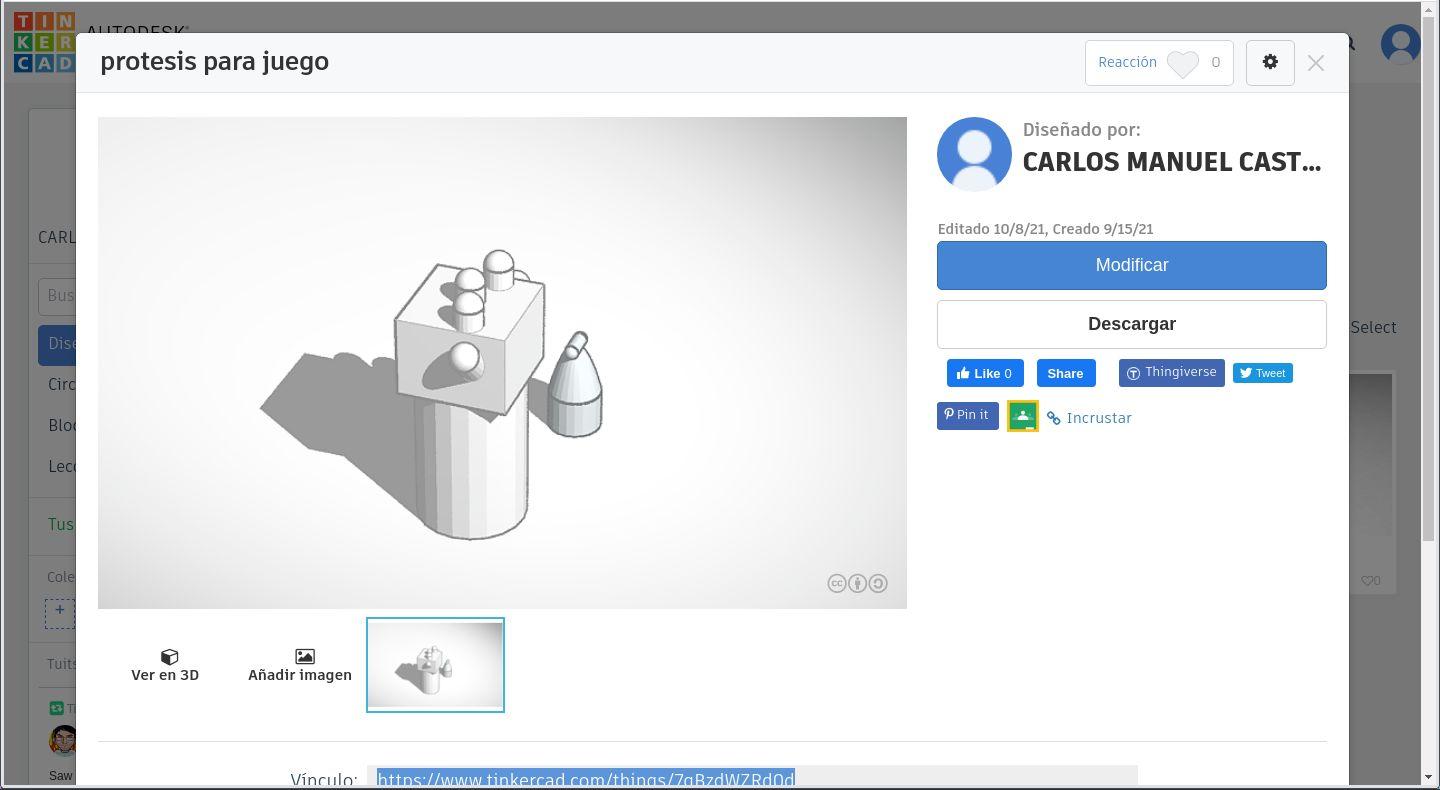Select the design preview thumbnail

coord(435,665)
